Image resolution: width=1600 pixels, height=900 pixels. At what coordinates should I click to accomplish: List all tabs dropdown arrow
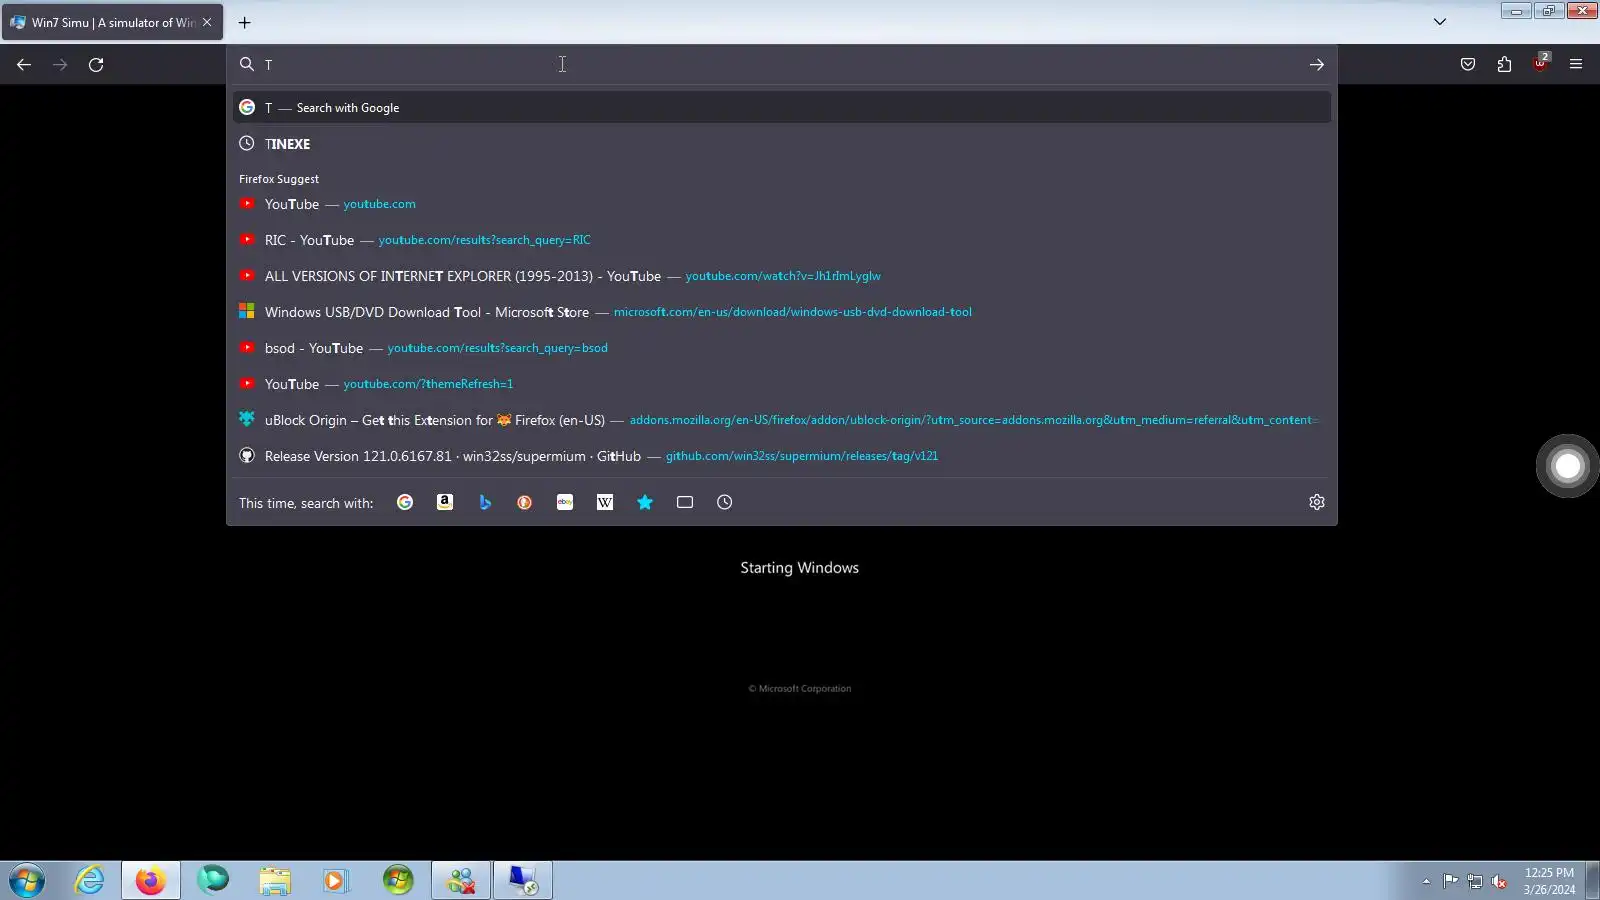pos(1440,21)
